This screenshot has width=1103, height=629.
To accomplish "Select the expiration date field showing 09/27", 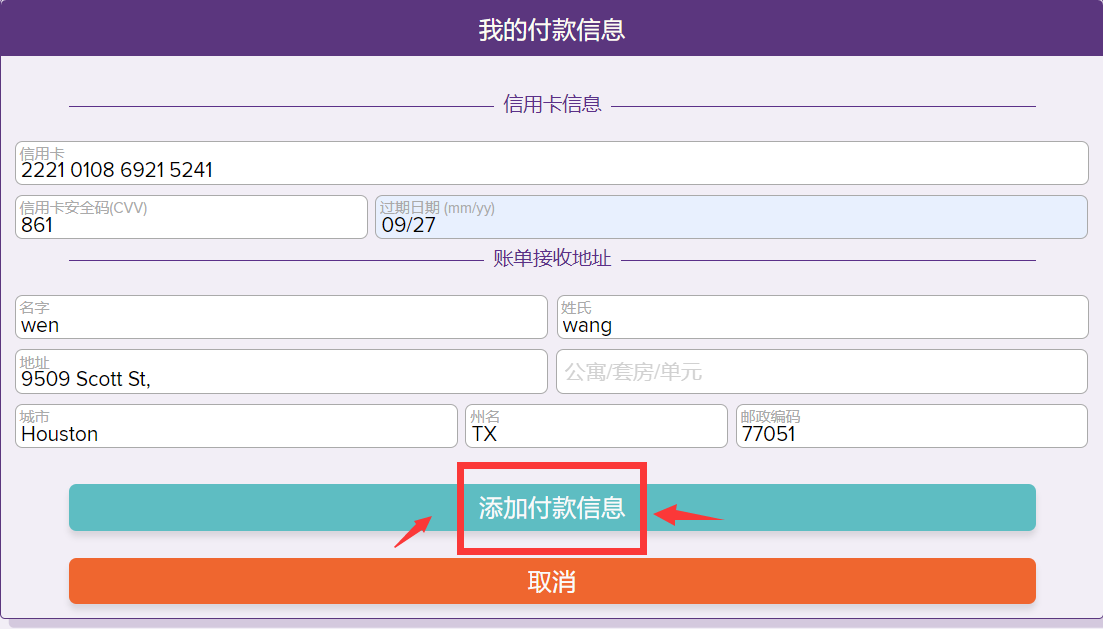I will point(730,218).
